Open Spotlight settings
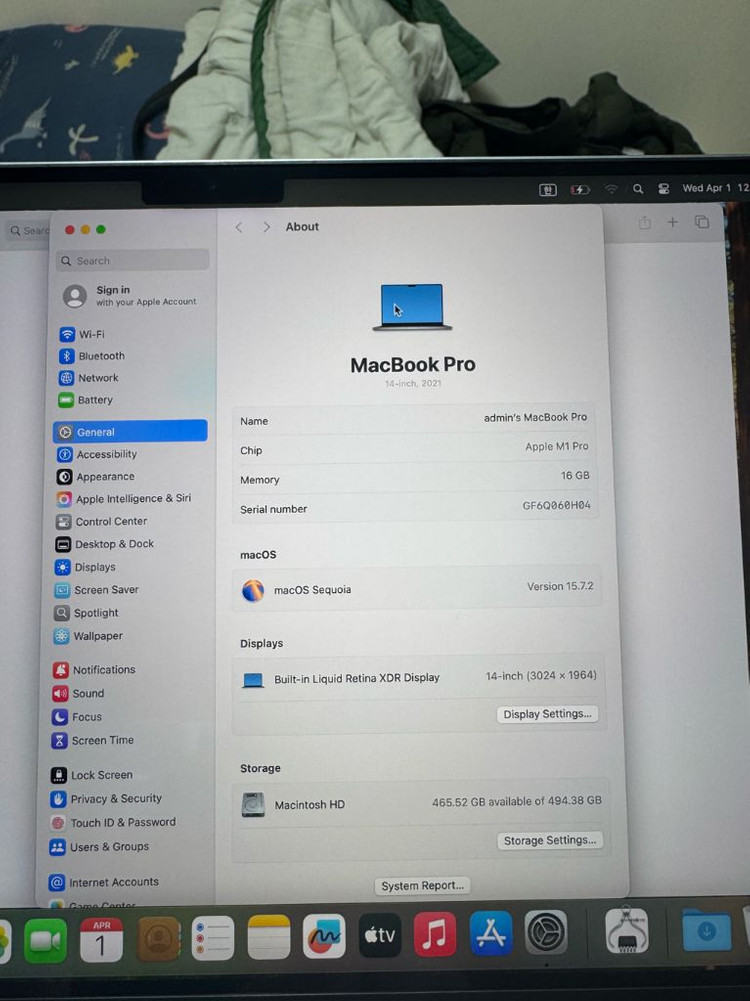Image resolution: width=750 pixels, height=1001 pixels. click(x=87, y=613)
